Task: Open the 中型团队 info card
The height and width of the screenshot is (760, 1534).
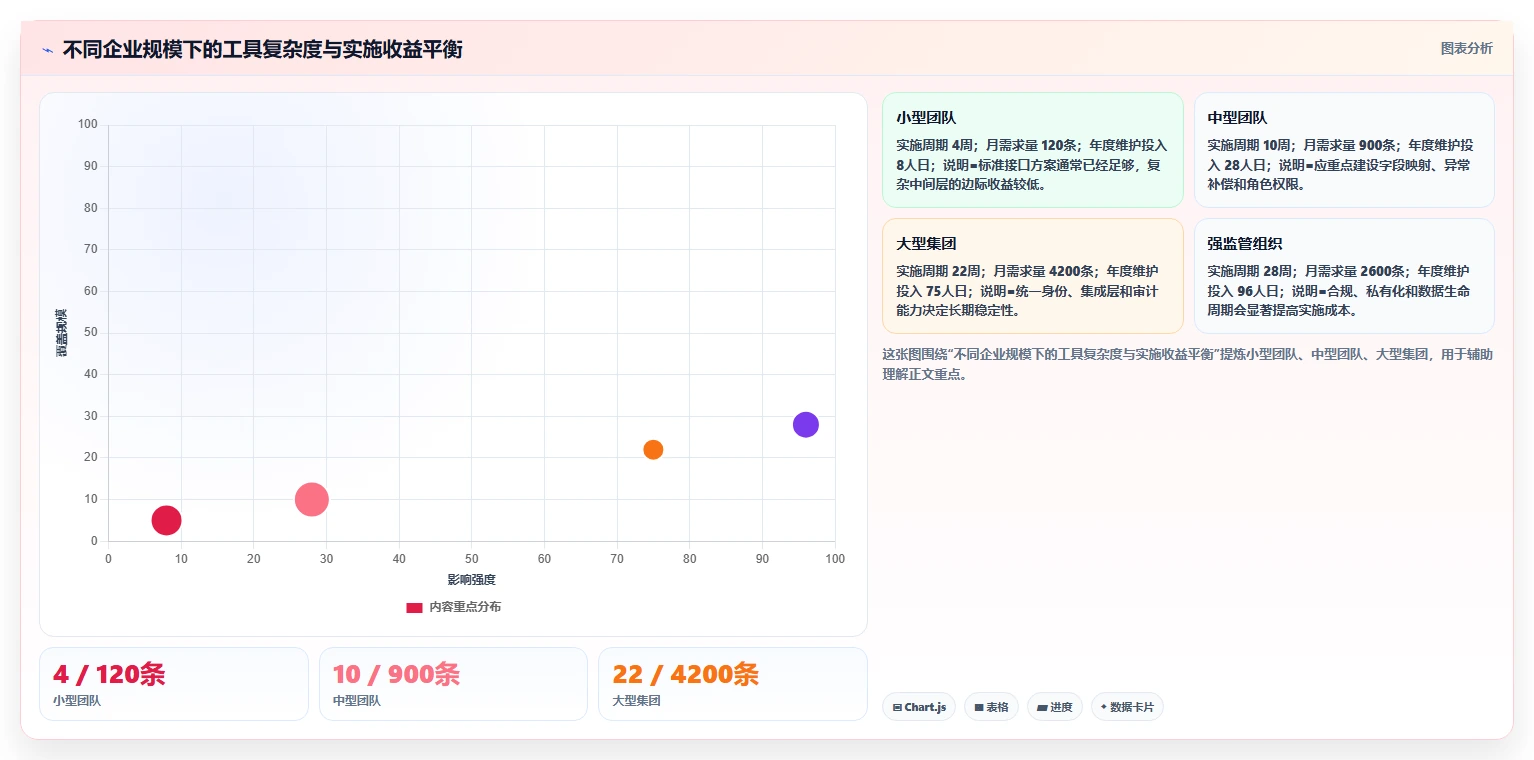Action: click(1344, 150)
